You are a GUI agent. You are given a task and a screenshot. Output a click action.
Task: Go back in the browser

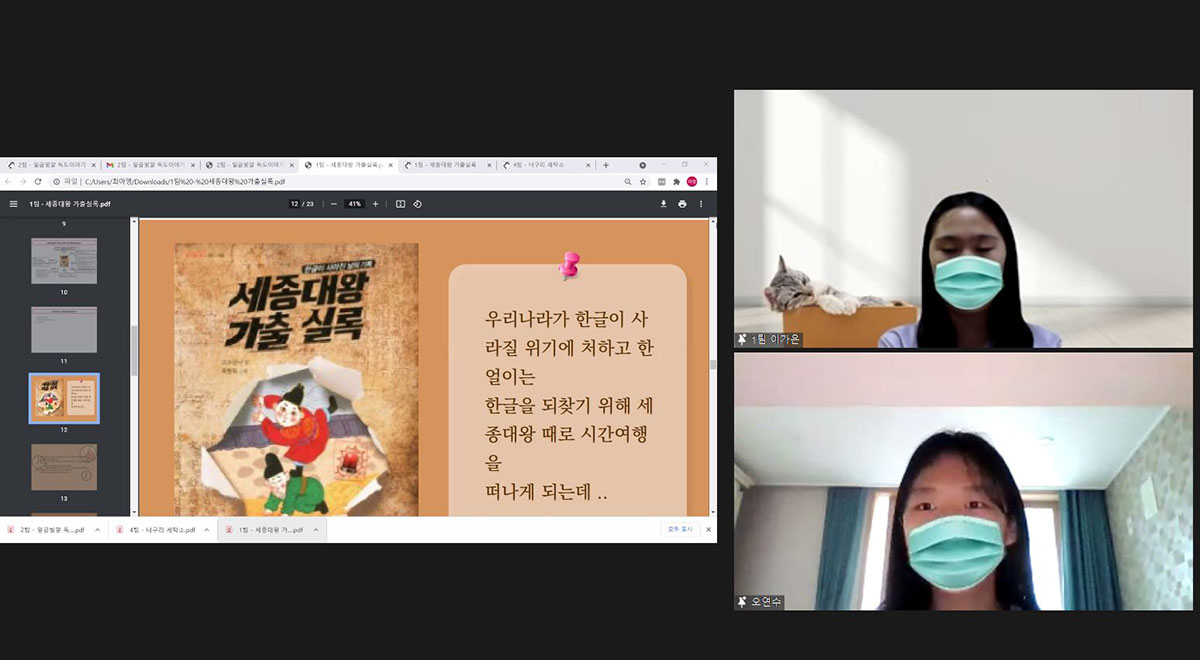point(8,182)
